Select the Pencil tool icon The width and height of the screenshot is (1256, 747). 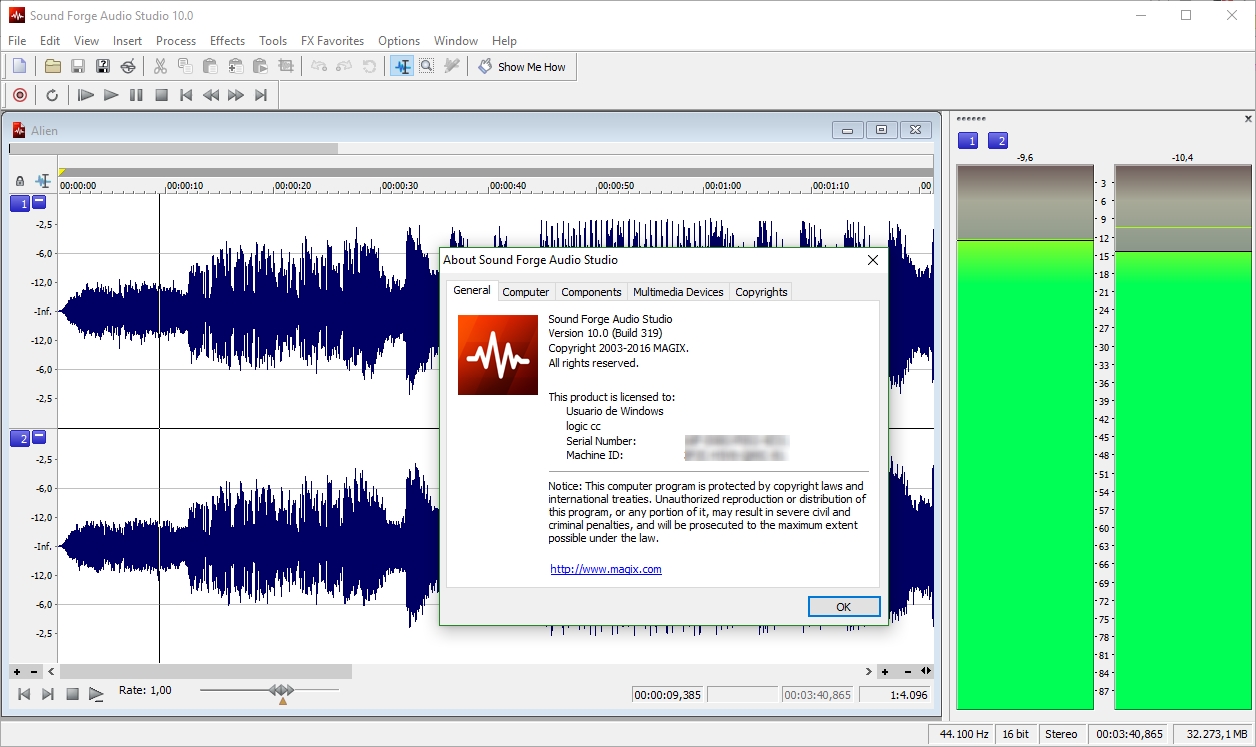pos(452,67)
